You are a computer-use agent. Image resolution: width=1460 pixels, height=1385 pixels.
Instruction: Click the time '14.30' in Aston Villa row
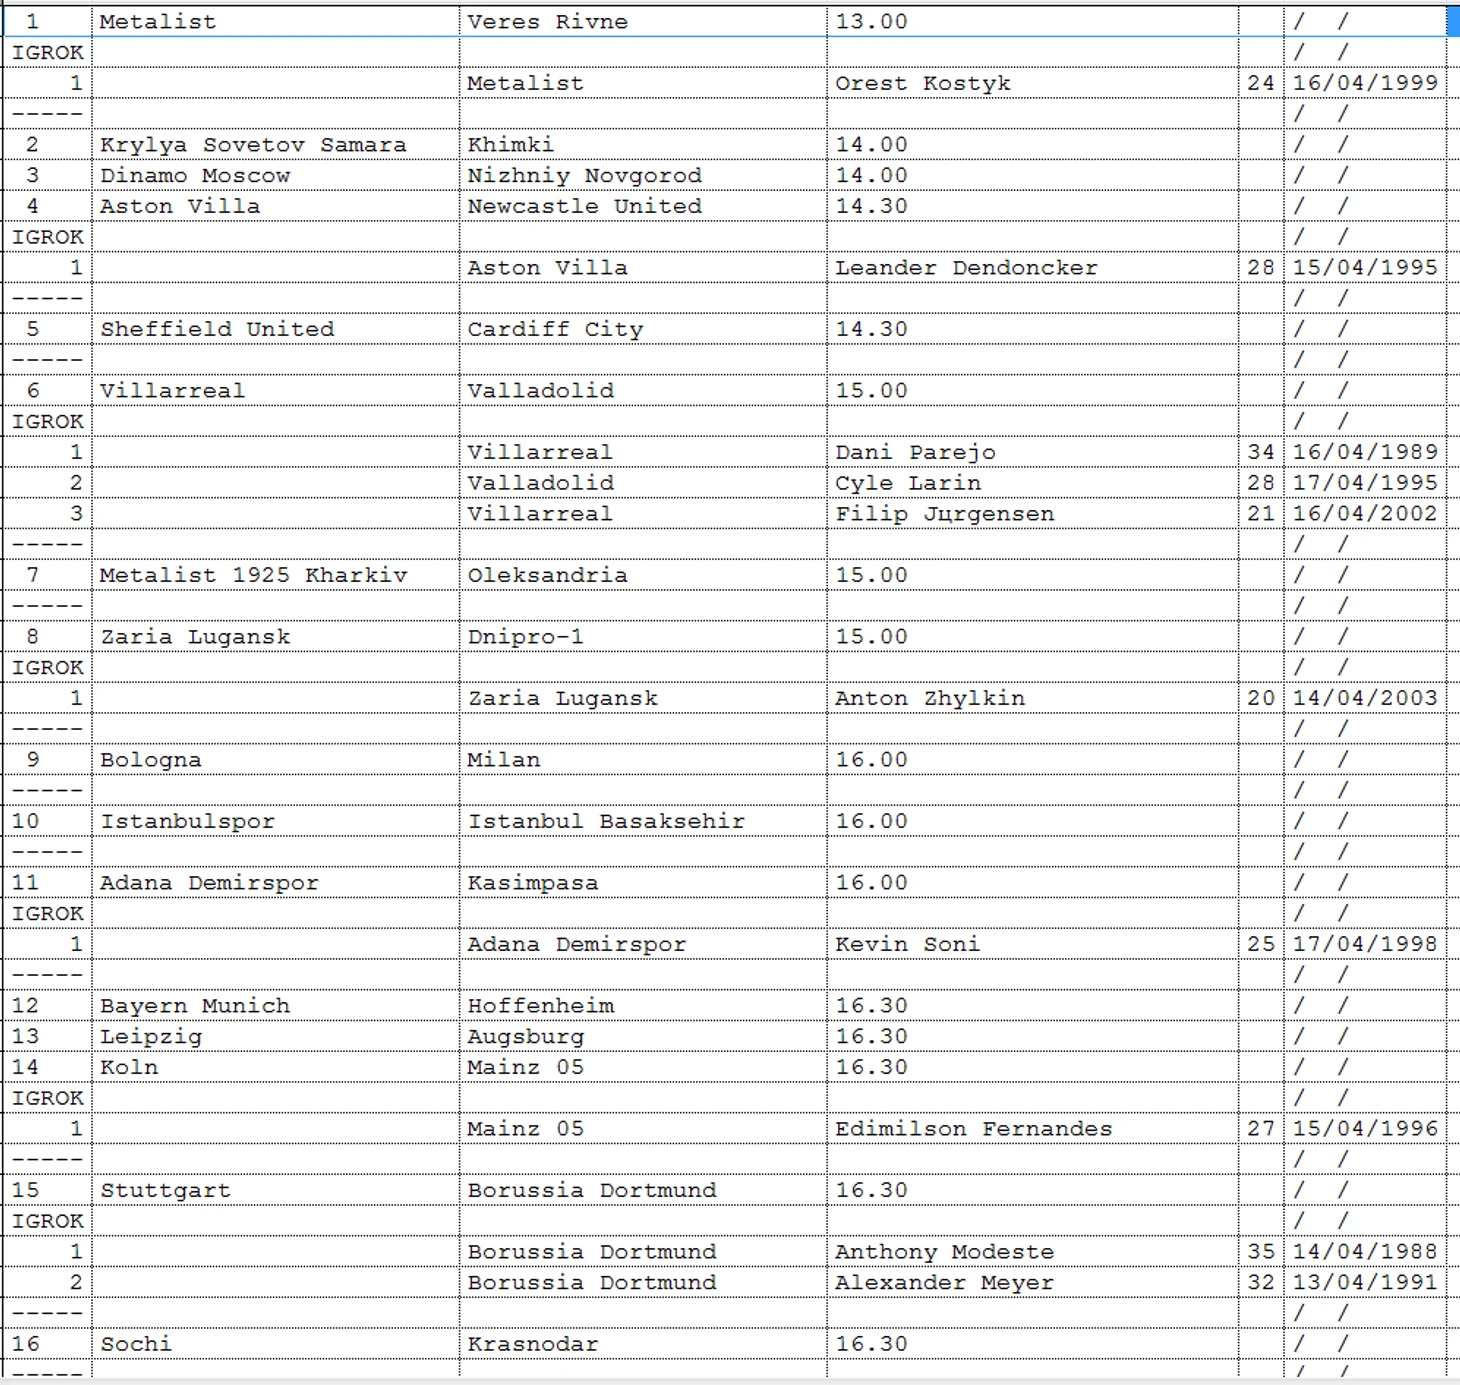pyautogui.click(x=1032, y=206)
